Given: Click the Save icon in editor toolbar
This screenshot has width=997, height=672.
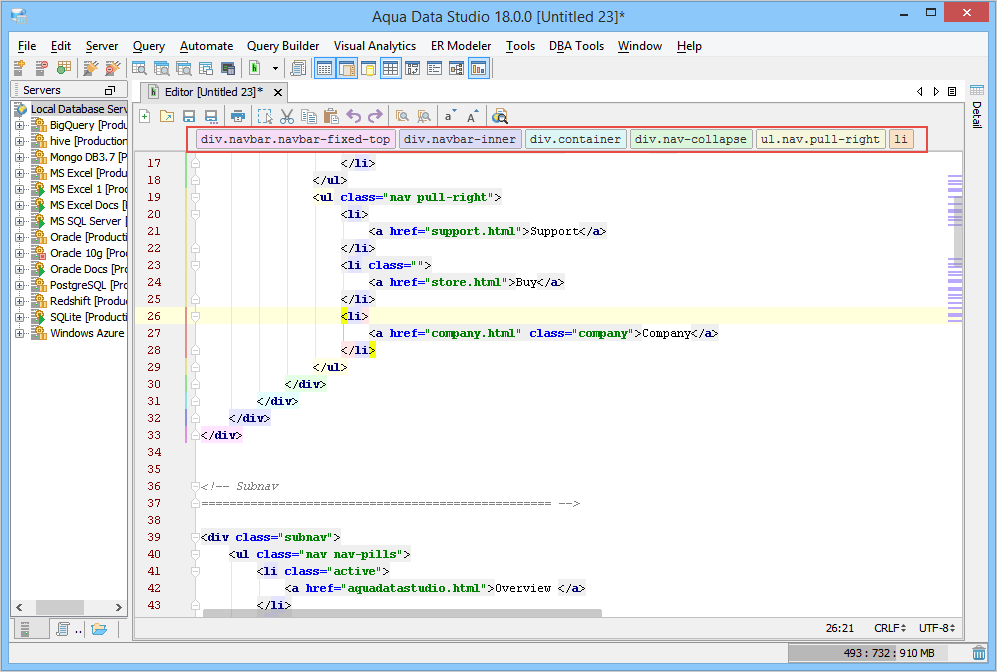Looking at the screenshot, I should tap(189, 116).
